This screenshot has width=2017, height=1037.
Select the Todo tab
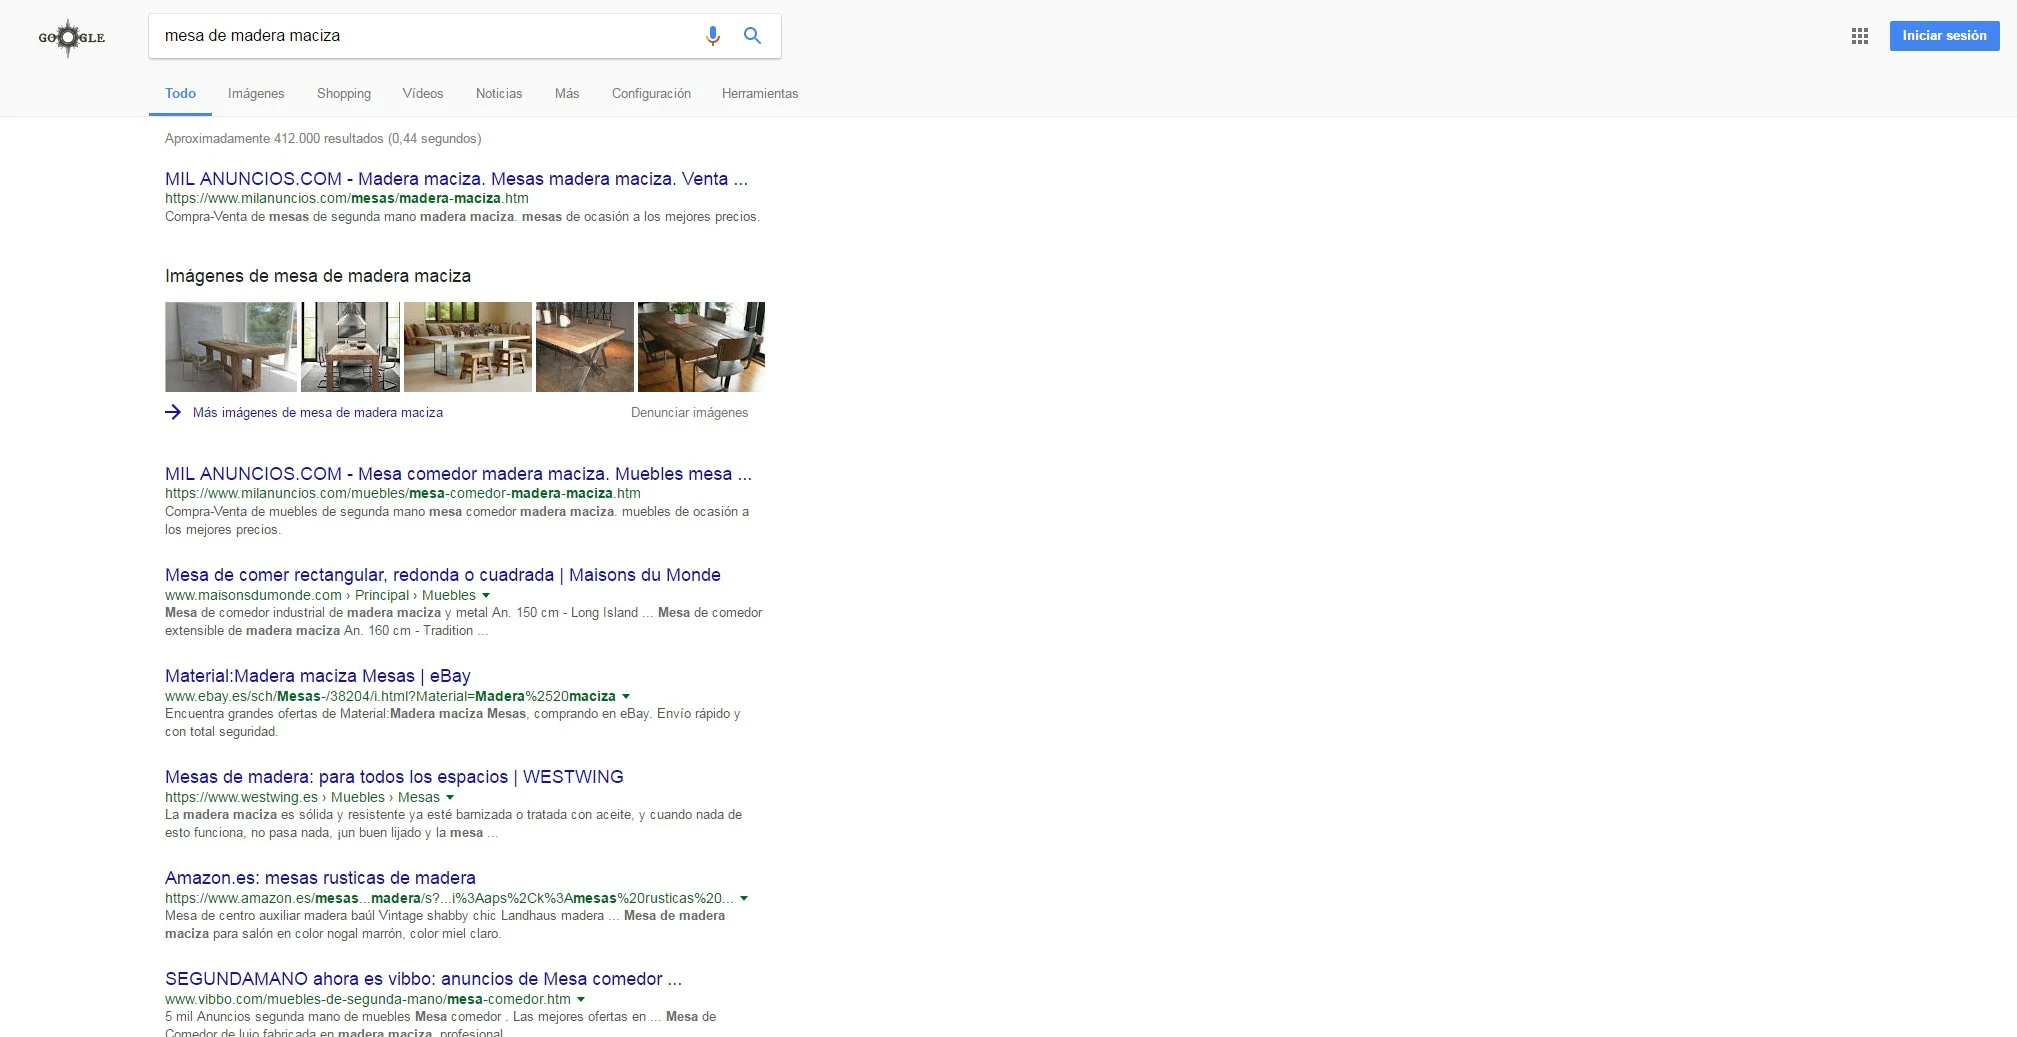[180, 93]
